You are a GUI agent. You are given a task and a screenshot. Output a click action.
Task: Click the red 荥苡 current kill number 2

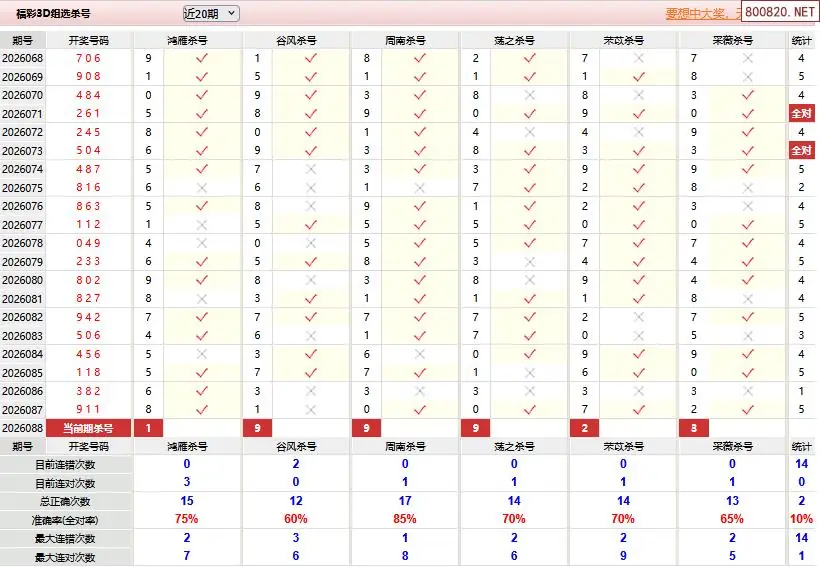(x=584, y=428)
